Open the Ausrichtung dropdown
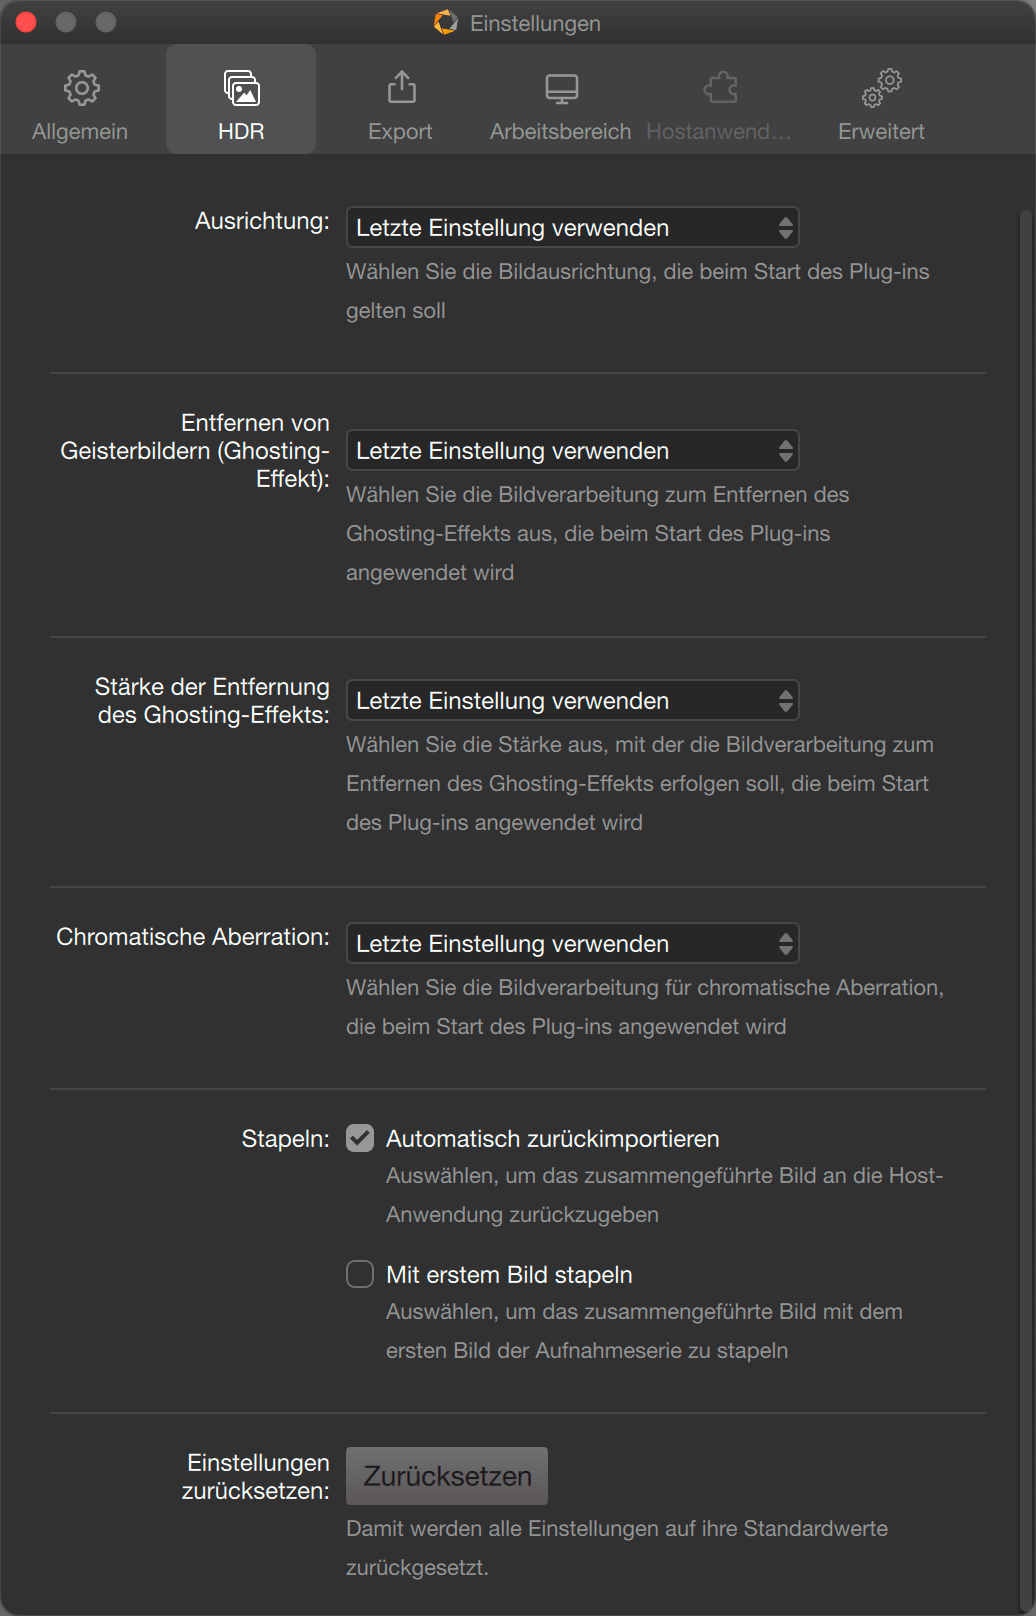1036x1616 pixels. [572, 227]
